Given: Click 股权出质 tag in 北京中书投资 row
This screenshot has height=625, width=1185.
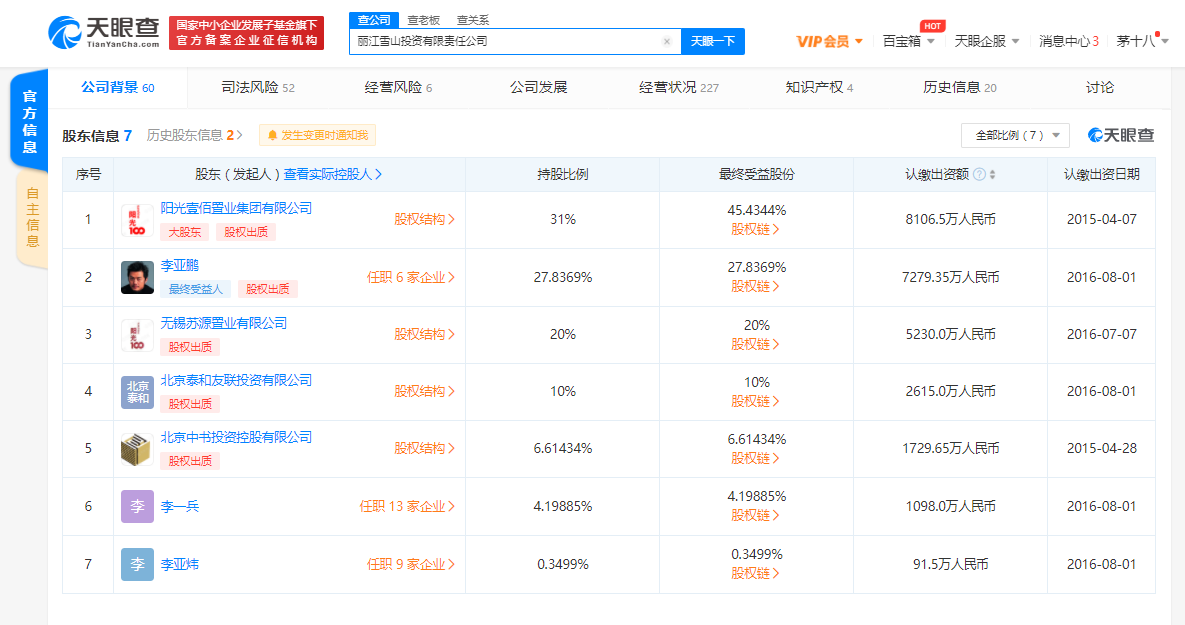Looking at the screenshot, I should (190, 461).
